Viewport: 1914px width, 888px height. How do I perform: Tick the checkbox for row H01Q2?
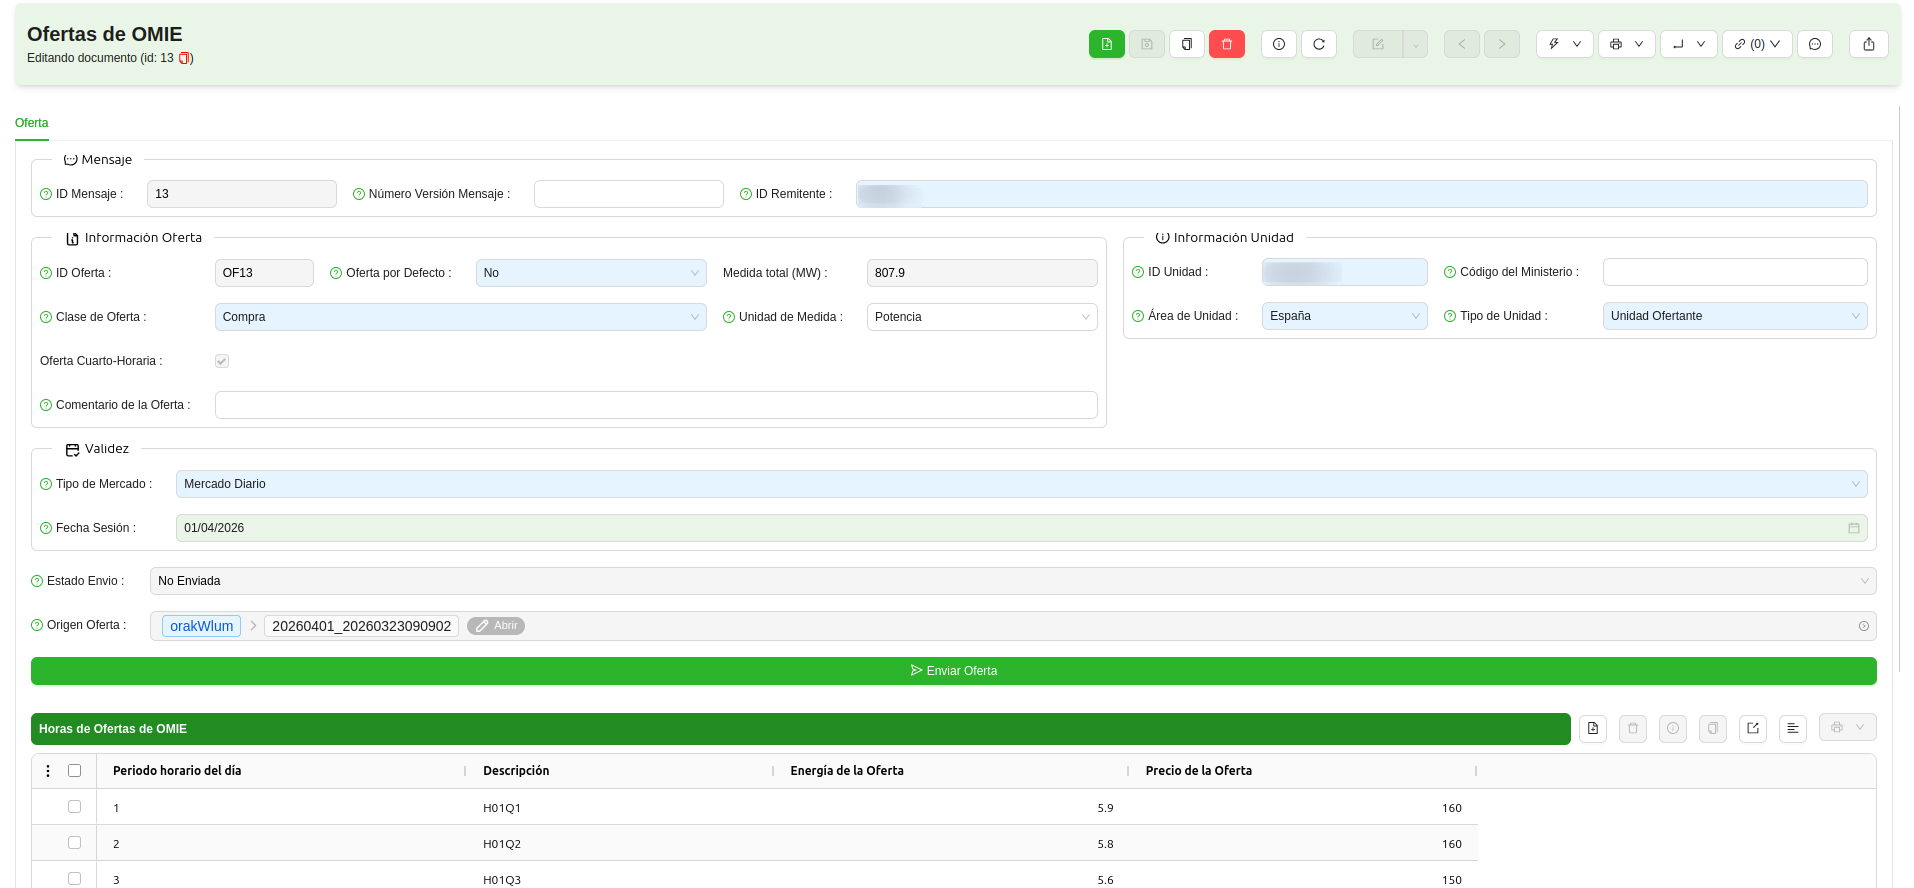(x=74, y=843)
